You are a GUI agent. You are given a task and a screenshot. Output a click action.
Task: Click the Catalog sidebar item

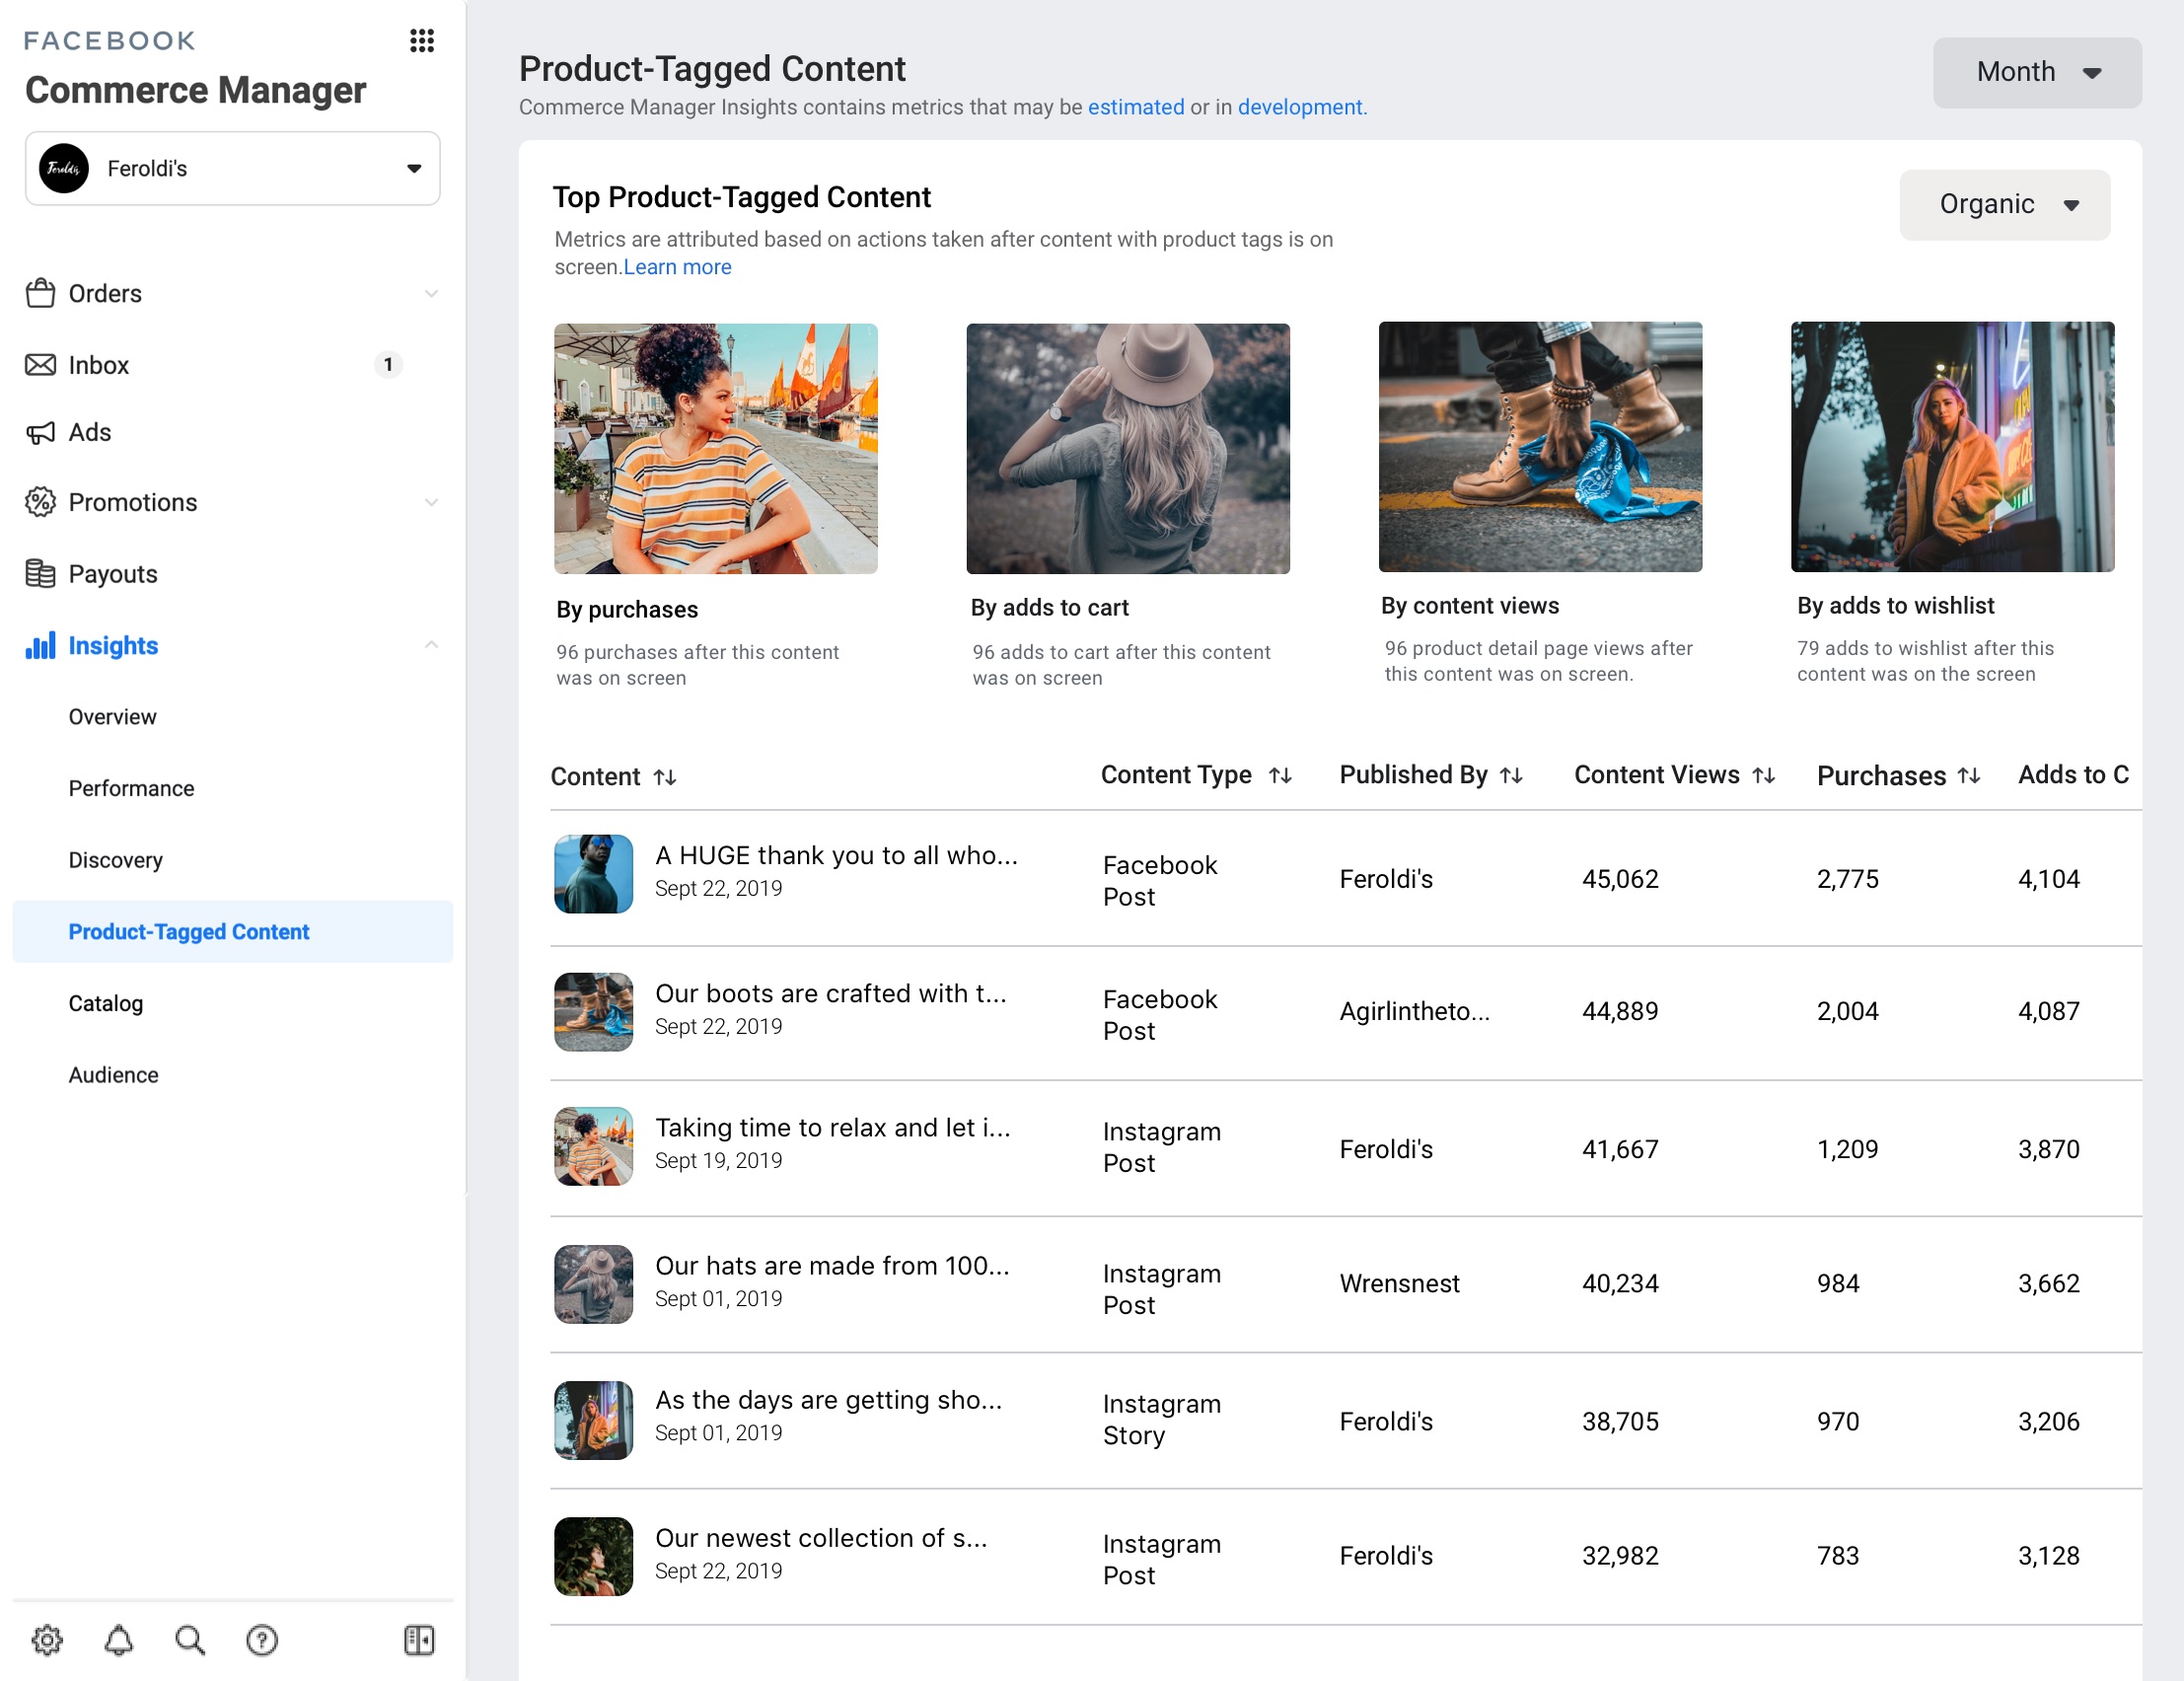105,1003
